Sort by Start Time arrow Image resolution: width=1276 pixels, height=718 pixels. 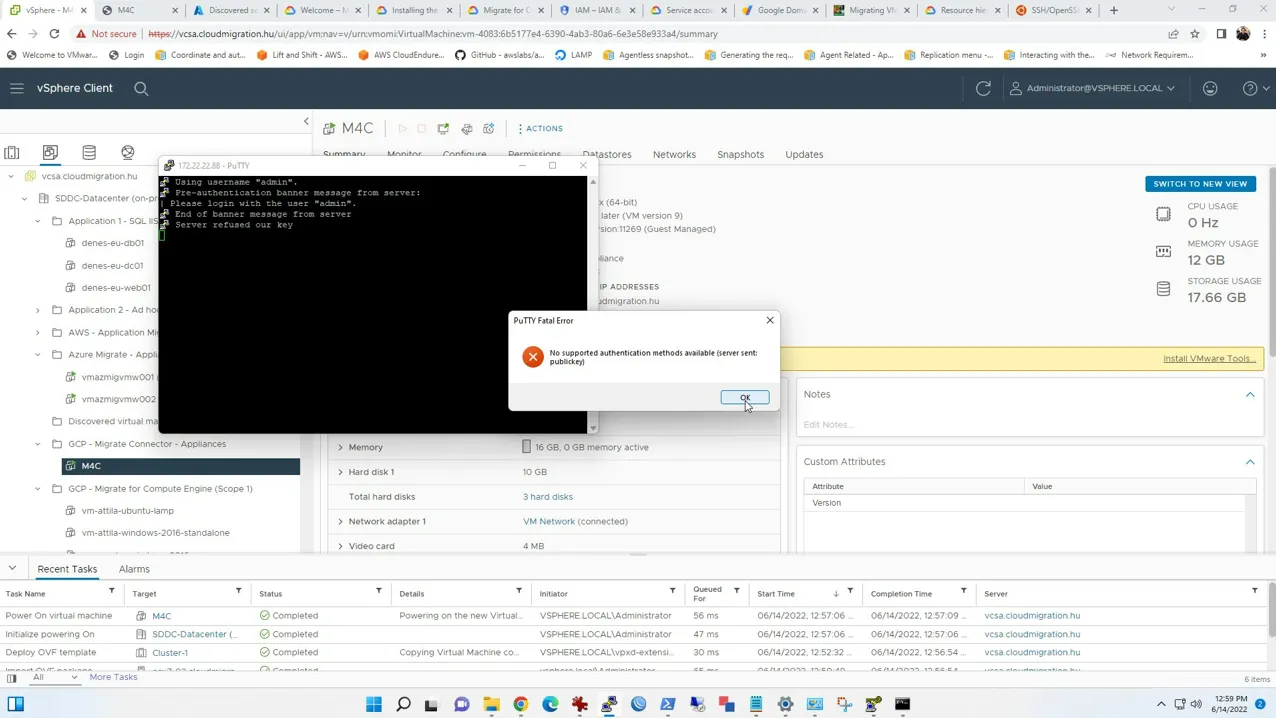(836, 594)
